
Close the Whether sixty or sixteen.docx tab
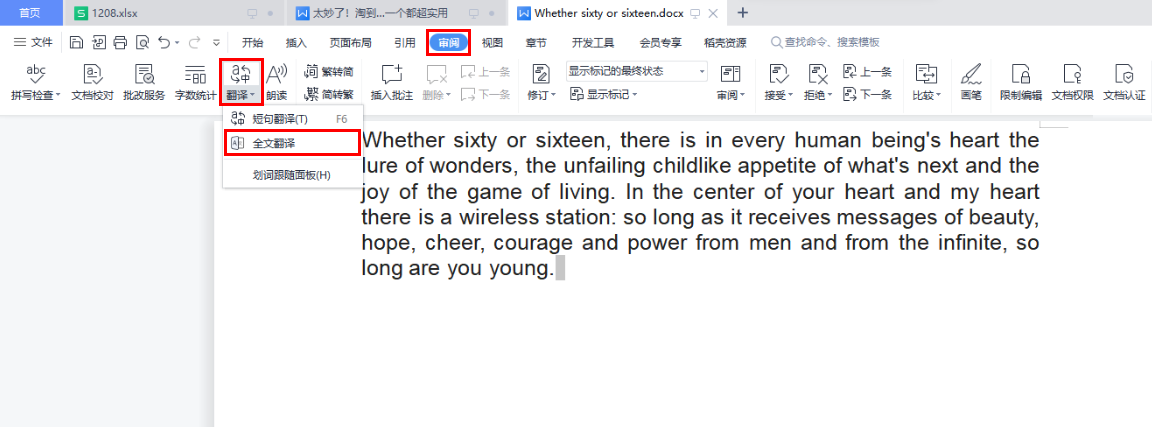point(712,13)
